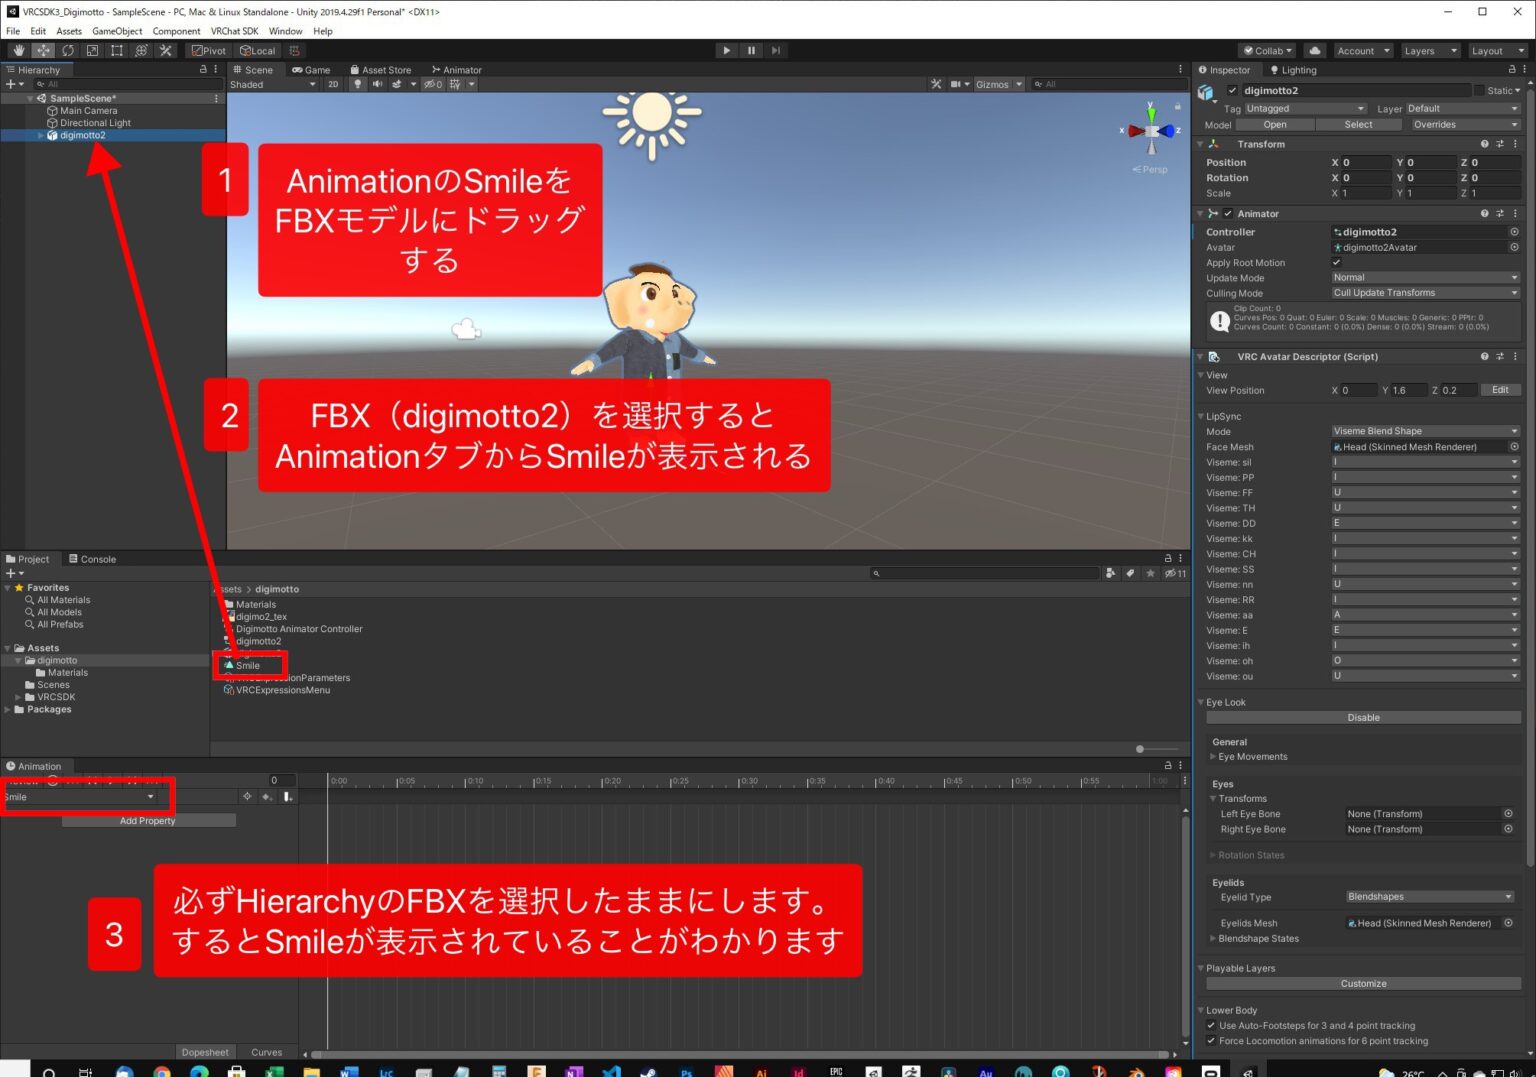Toggle the scene lighting icon
The height and width of the screenshot is (1077, 1536).
pos(357,84)
